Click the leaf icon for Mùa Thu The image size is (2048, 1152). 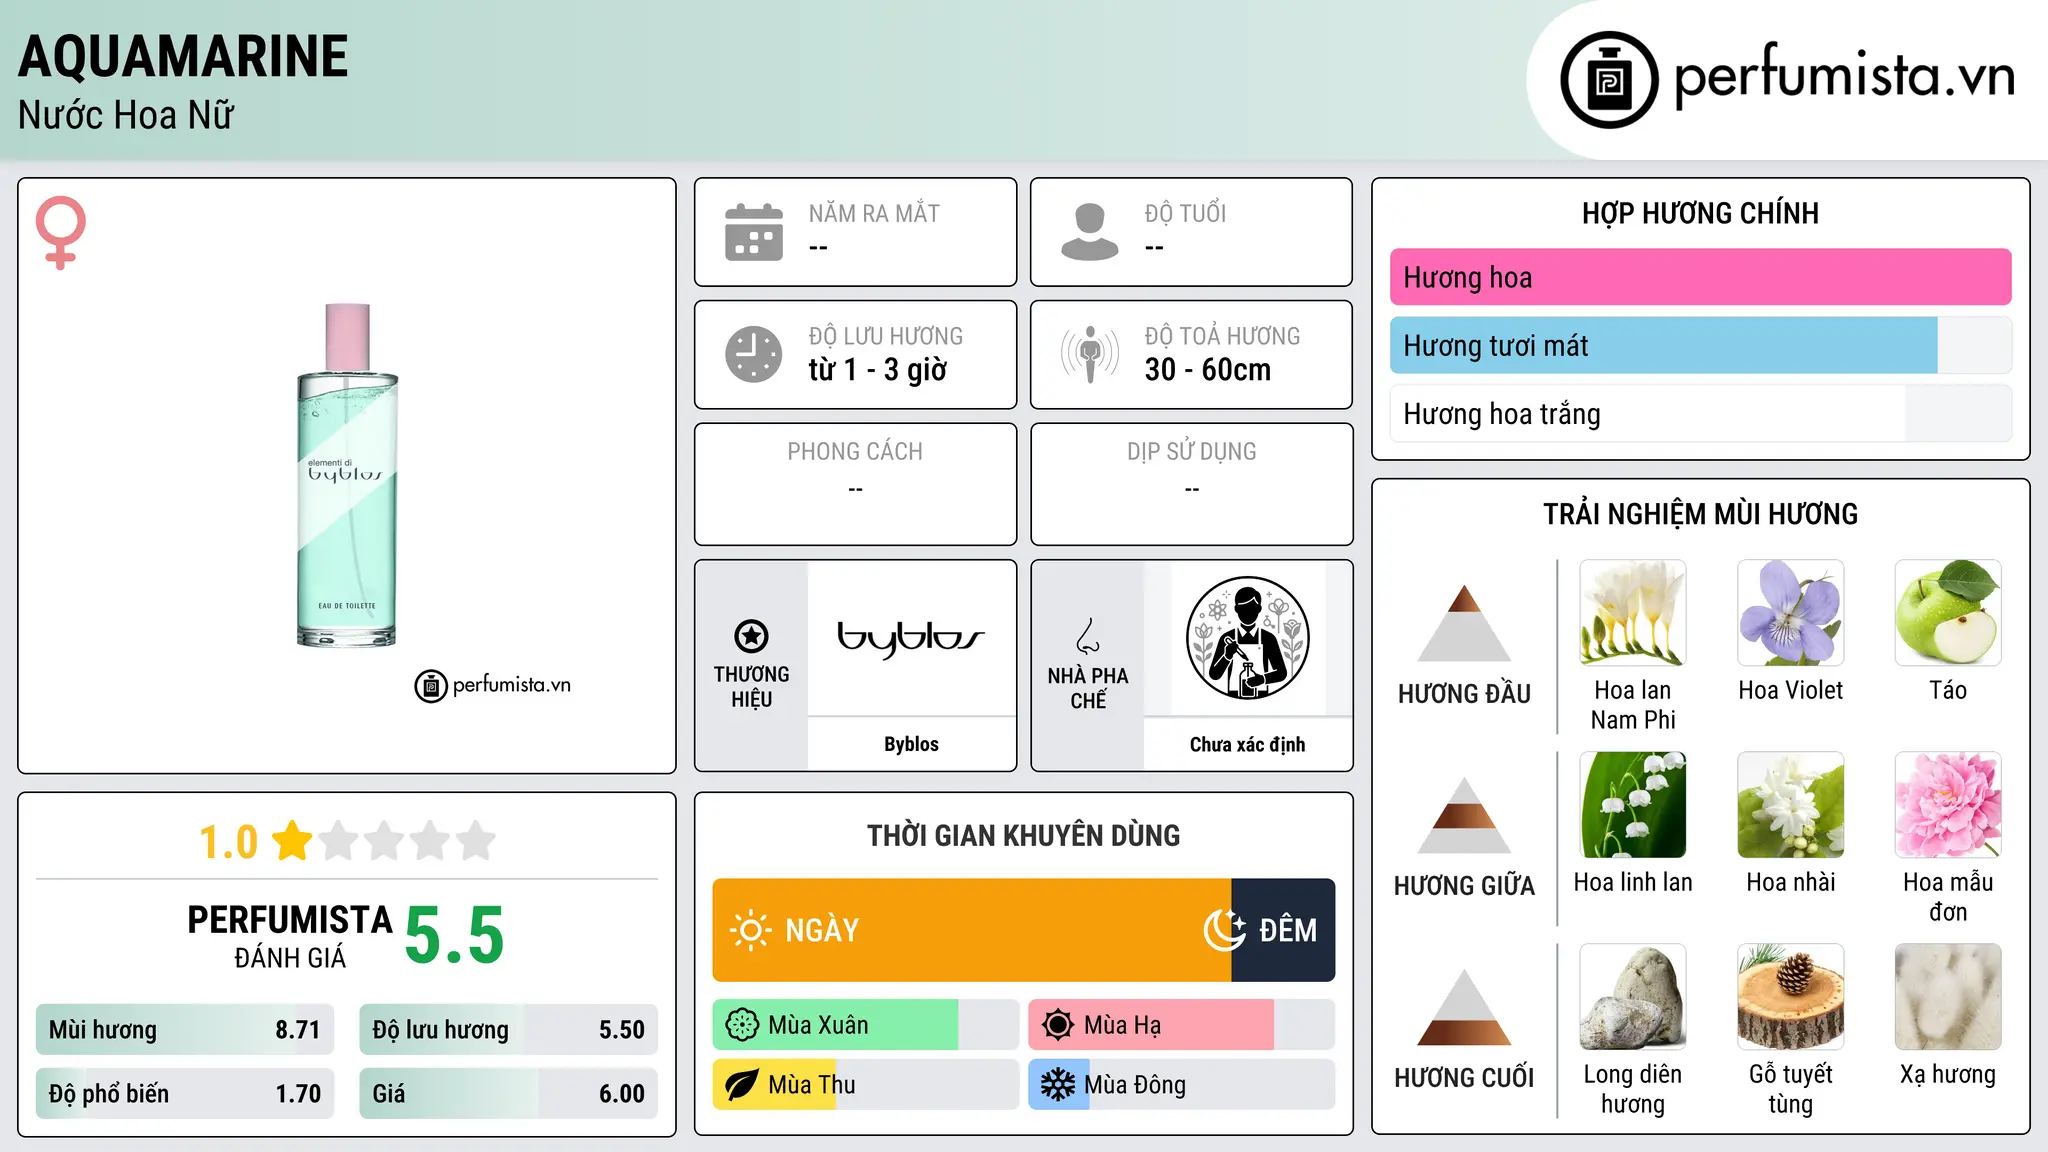(742, 1085)
